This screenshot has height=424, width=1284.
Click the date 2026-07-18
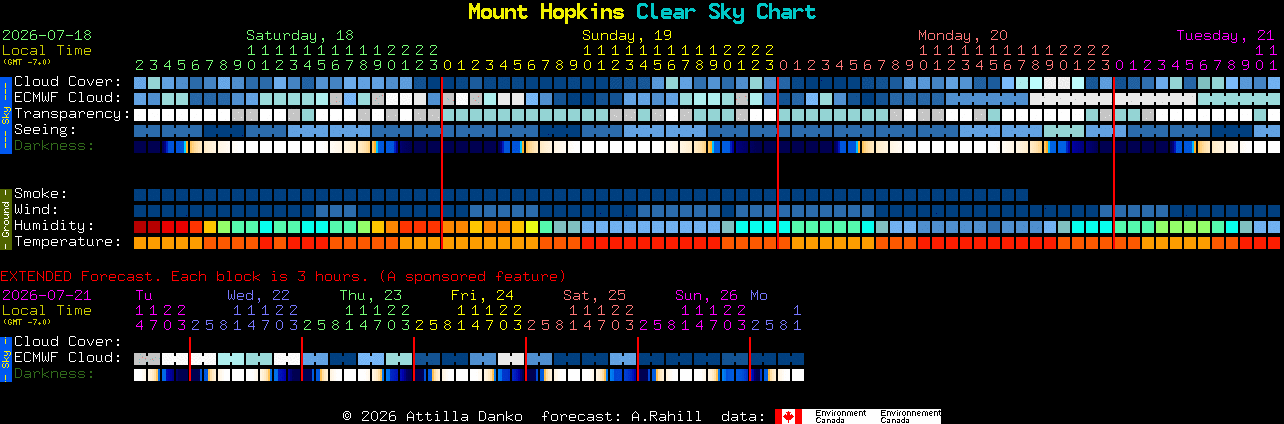point(47,35)
